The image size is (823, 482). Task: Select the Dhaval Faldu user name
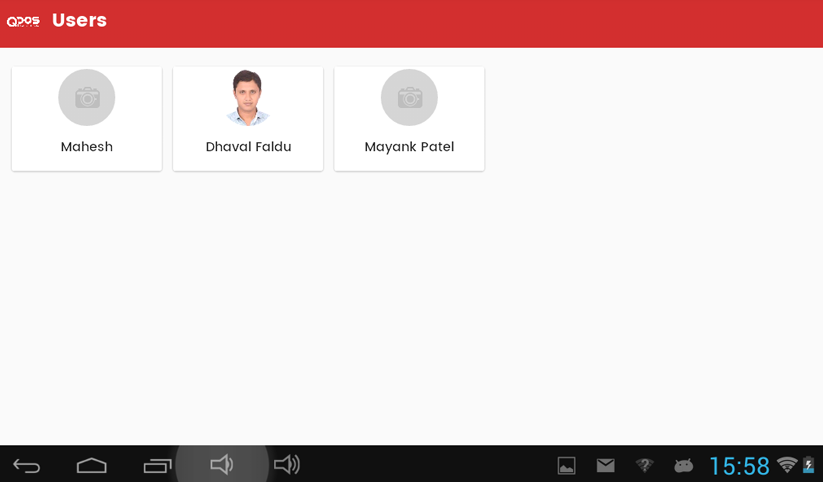click(248, 146)
